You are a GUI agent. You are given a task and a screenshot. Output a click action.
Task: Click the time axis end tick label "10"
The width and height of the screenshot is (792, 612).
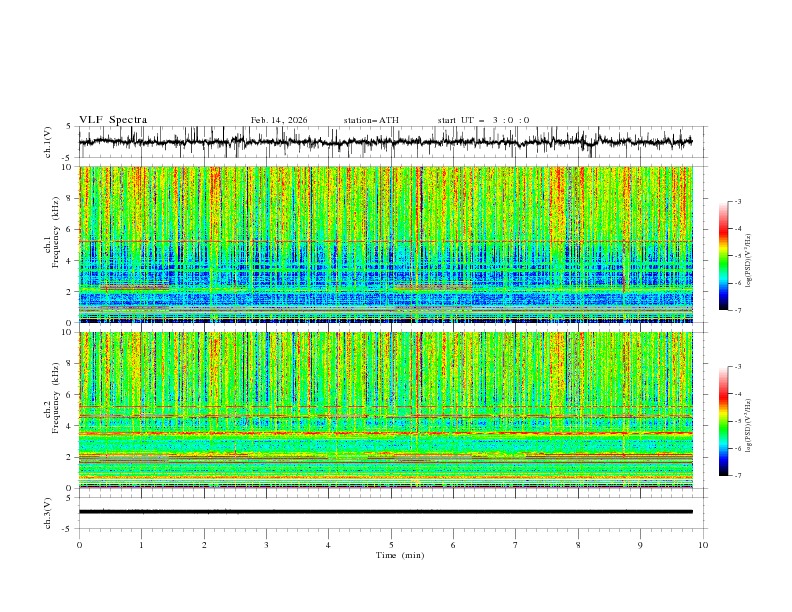(703, 545)
